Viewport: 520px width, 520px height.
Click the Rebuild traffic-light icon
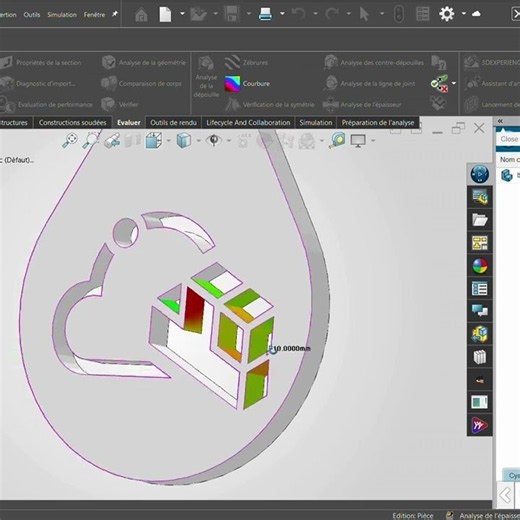pos(399,14)
